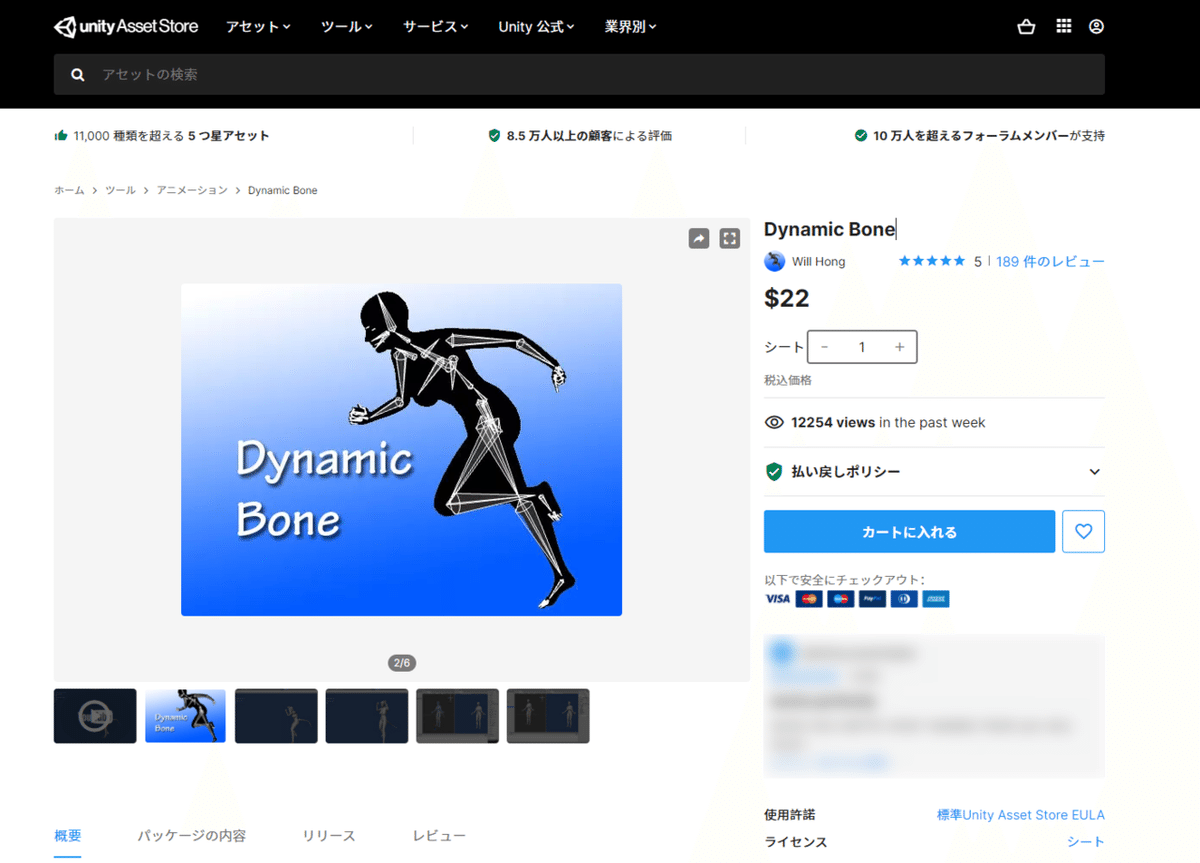Open fullscreen view of the product image
The image size is (1200, 863).
[729, 238]
